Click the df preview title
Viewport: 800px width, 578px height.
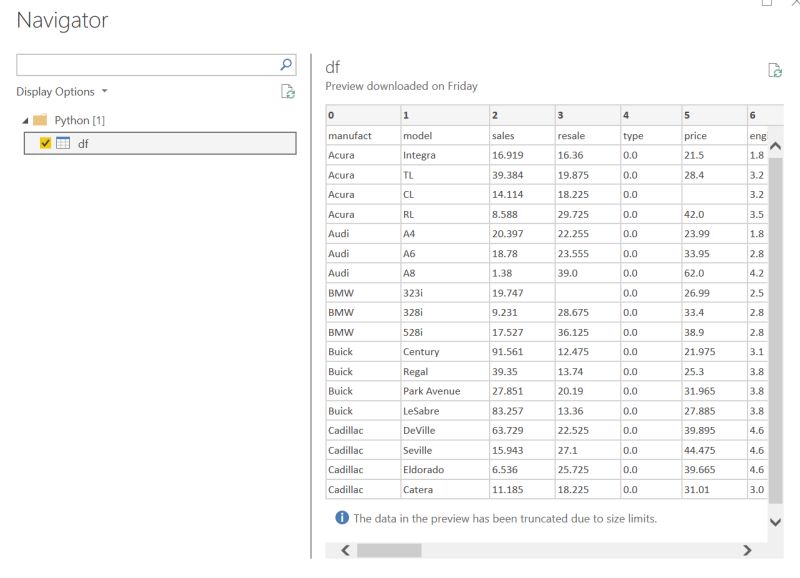point(332,66)
